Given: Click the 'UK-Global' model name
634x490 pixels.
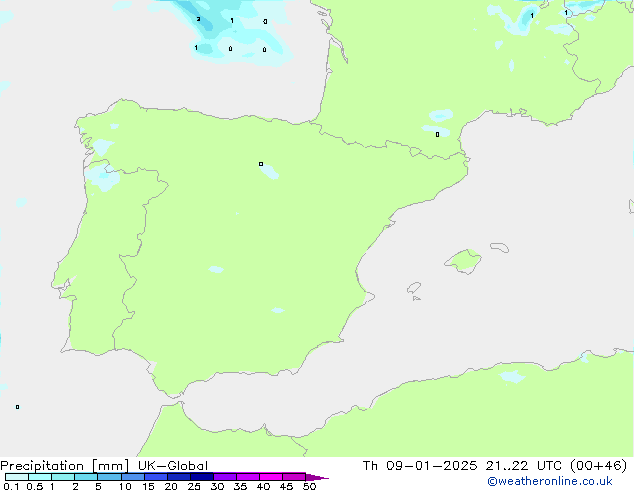Looking at the screenshot, I should 173,466.
